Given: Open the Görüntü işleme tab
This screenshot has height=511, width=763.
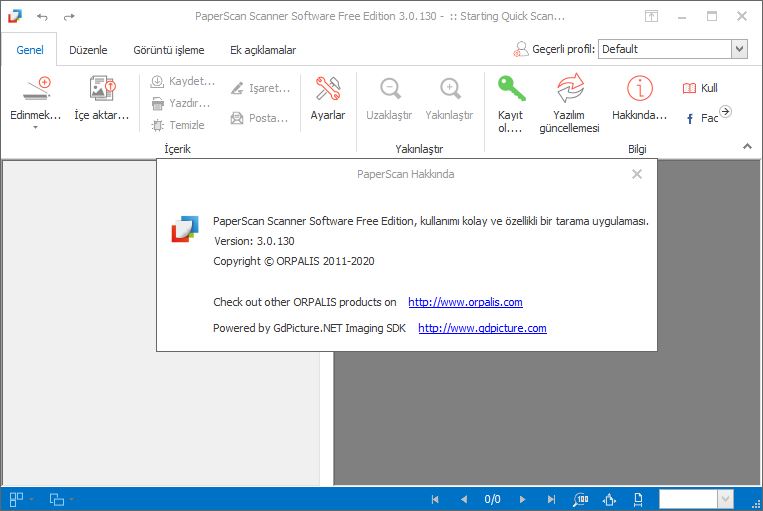Looking at the screenshot, I should click(169, 50).
